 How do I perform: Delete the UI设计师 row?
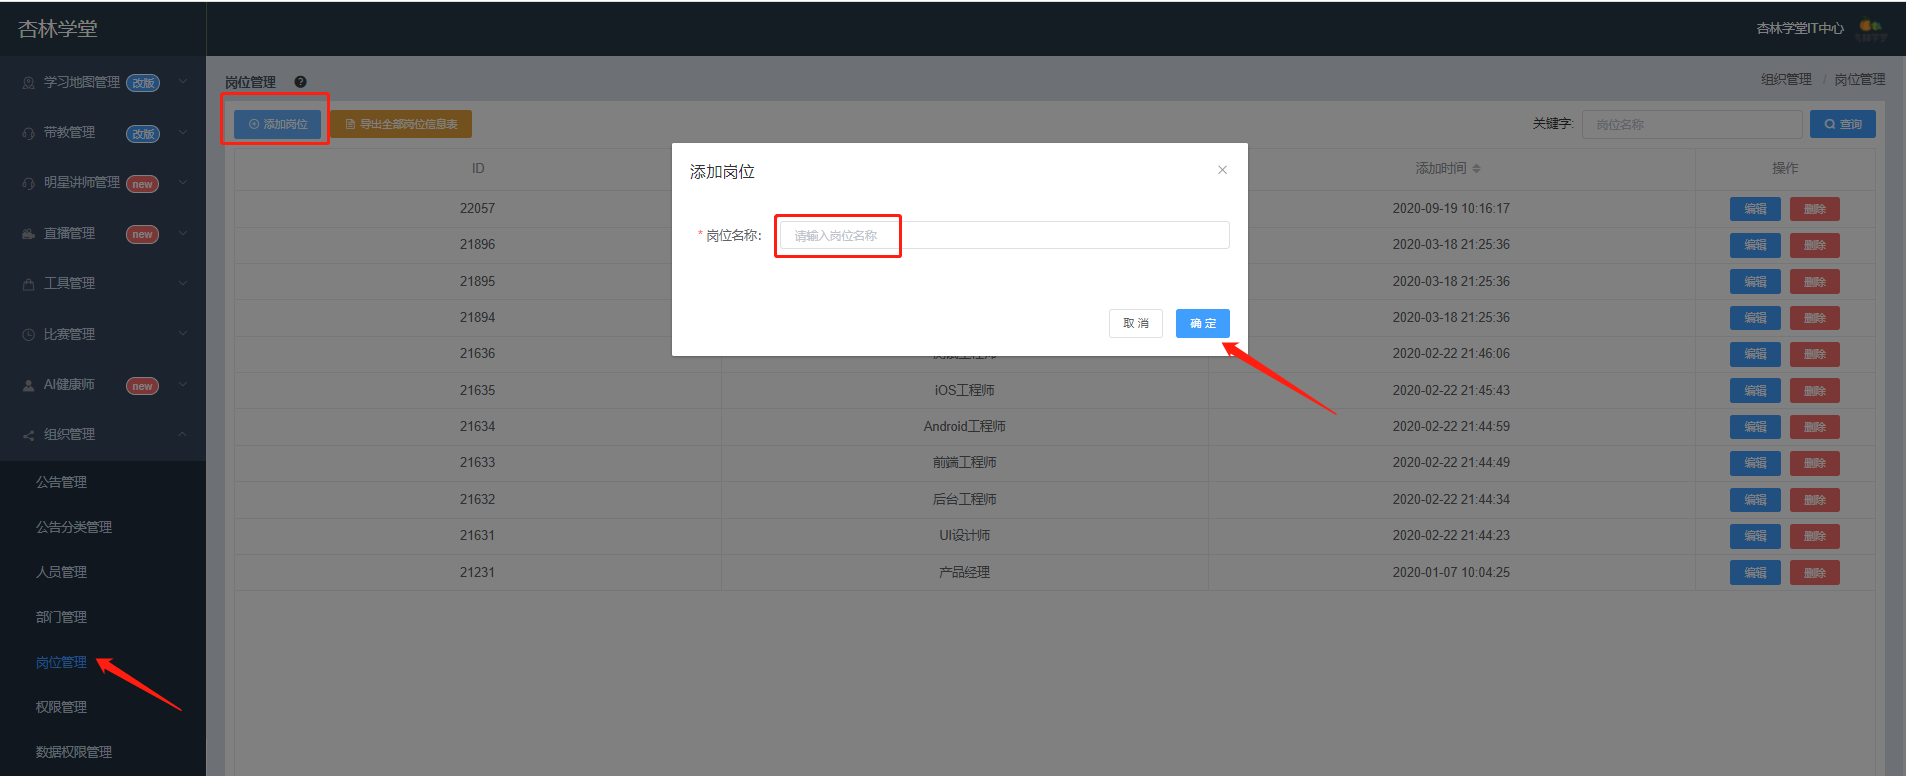click(1815, 536)
